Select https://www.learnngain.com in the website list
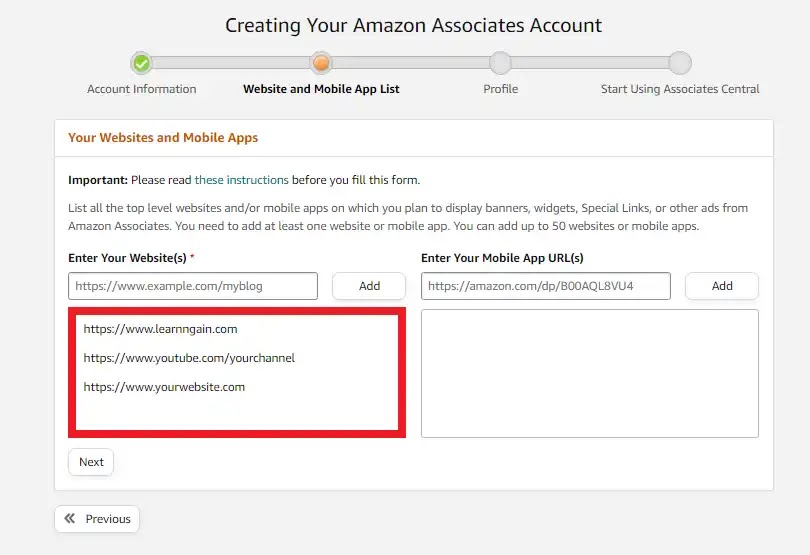 click(x=161, y=329)
